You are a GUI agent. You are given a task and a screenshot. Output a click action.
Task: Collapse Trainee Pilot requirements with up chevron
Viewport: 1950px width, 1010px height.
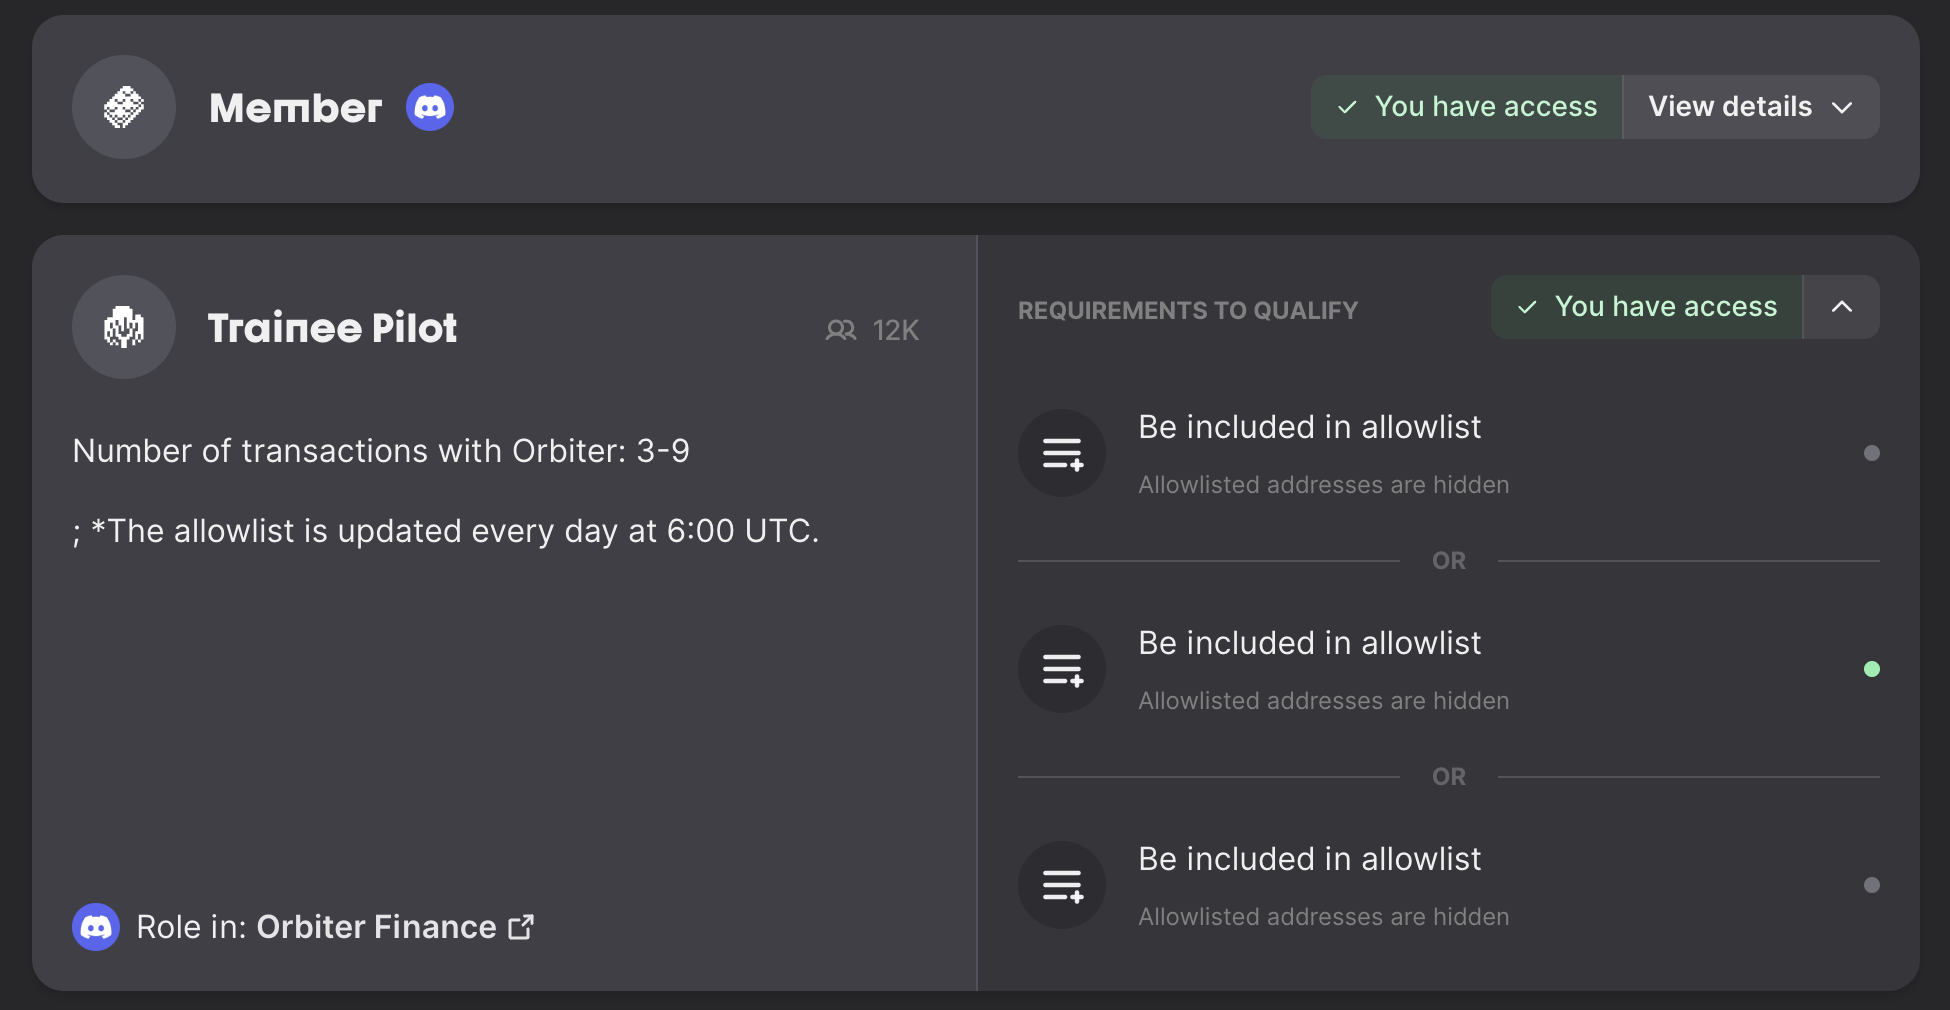[x=1842, y=307]
